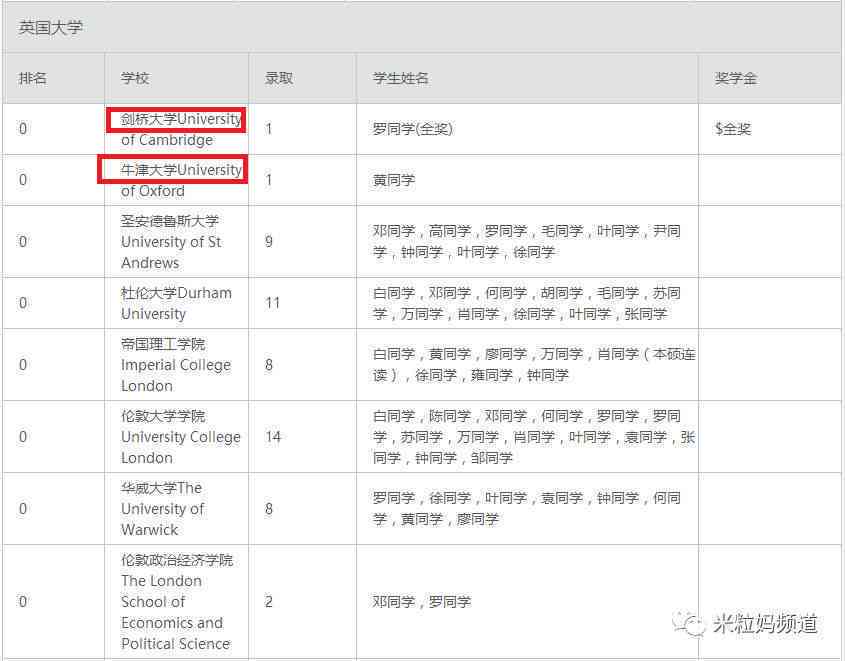
Task: Click 帝国理工学院 Imperial College London cell
Action: pyautogui.click(x=176, y=365)
